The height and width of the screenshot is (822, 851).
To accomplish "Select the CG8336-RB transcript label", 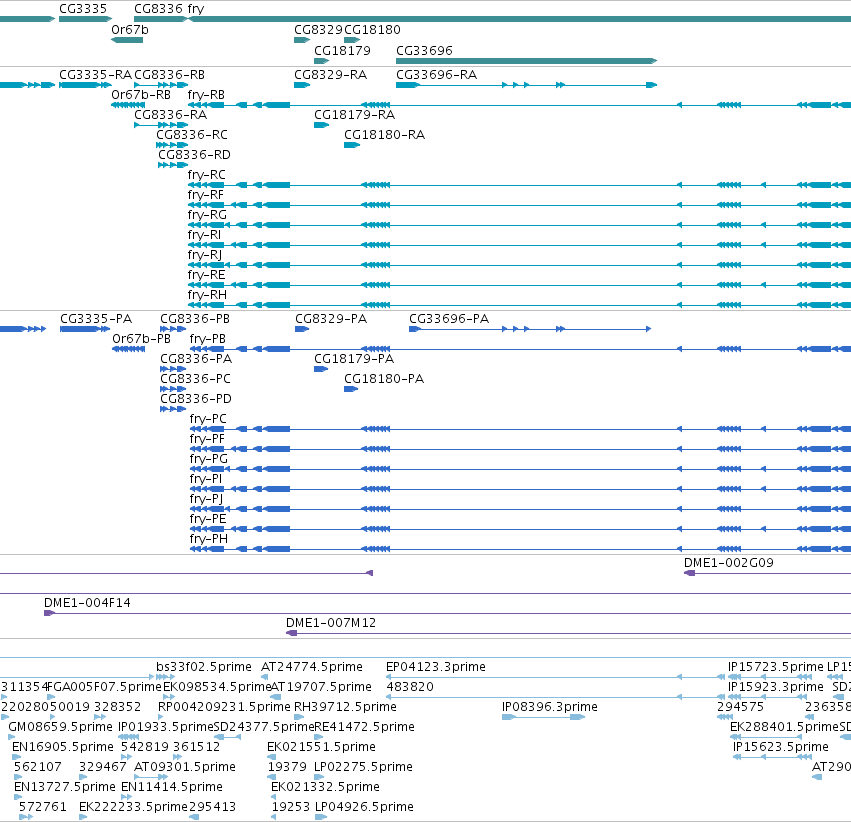I will (x=169, y=74).
